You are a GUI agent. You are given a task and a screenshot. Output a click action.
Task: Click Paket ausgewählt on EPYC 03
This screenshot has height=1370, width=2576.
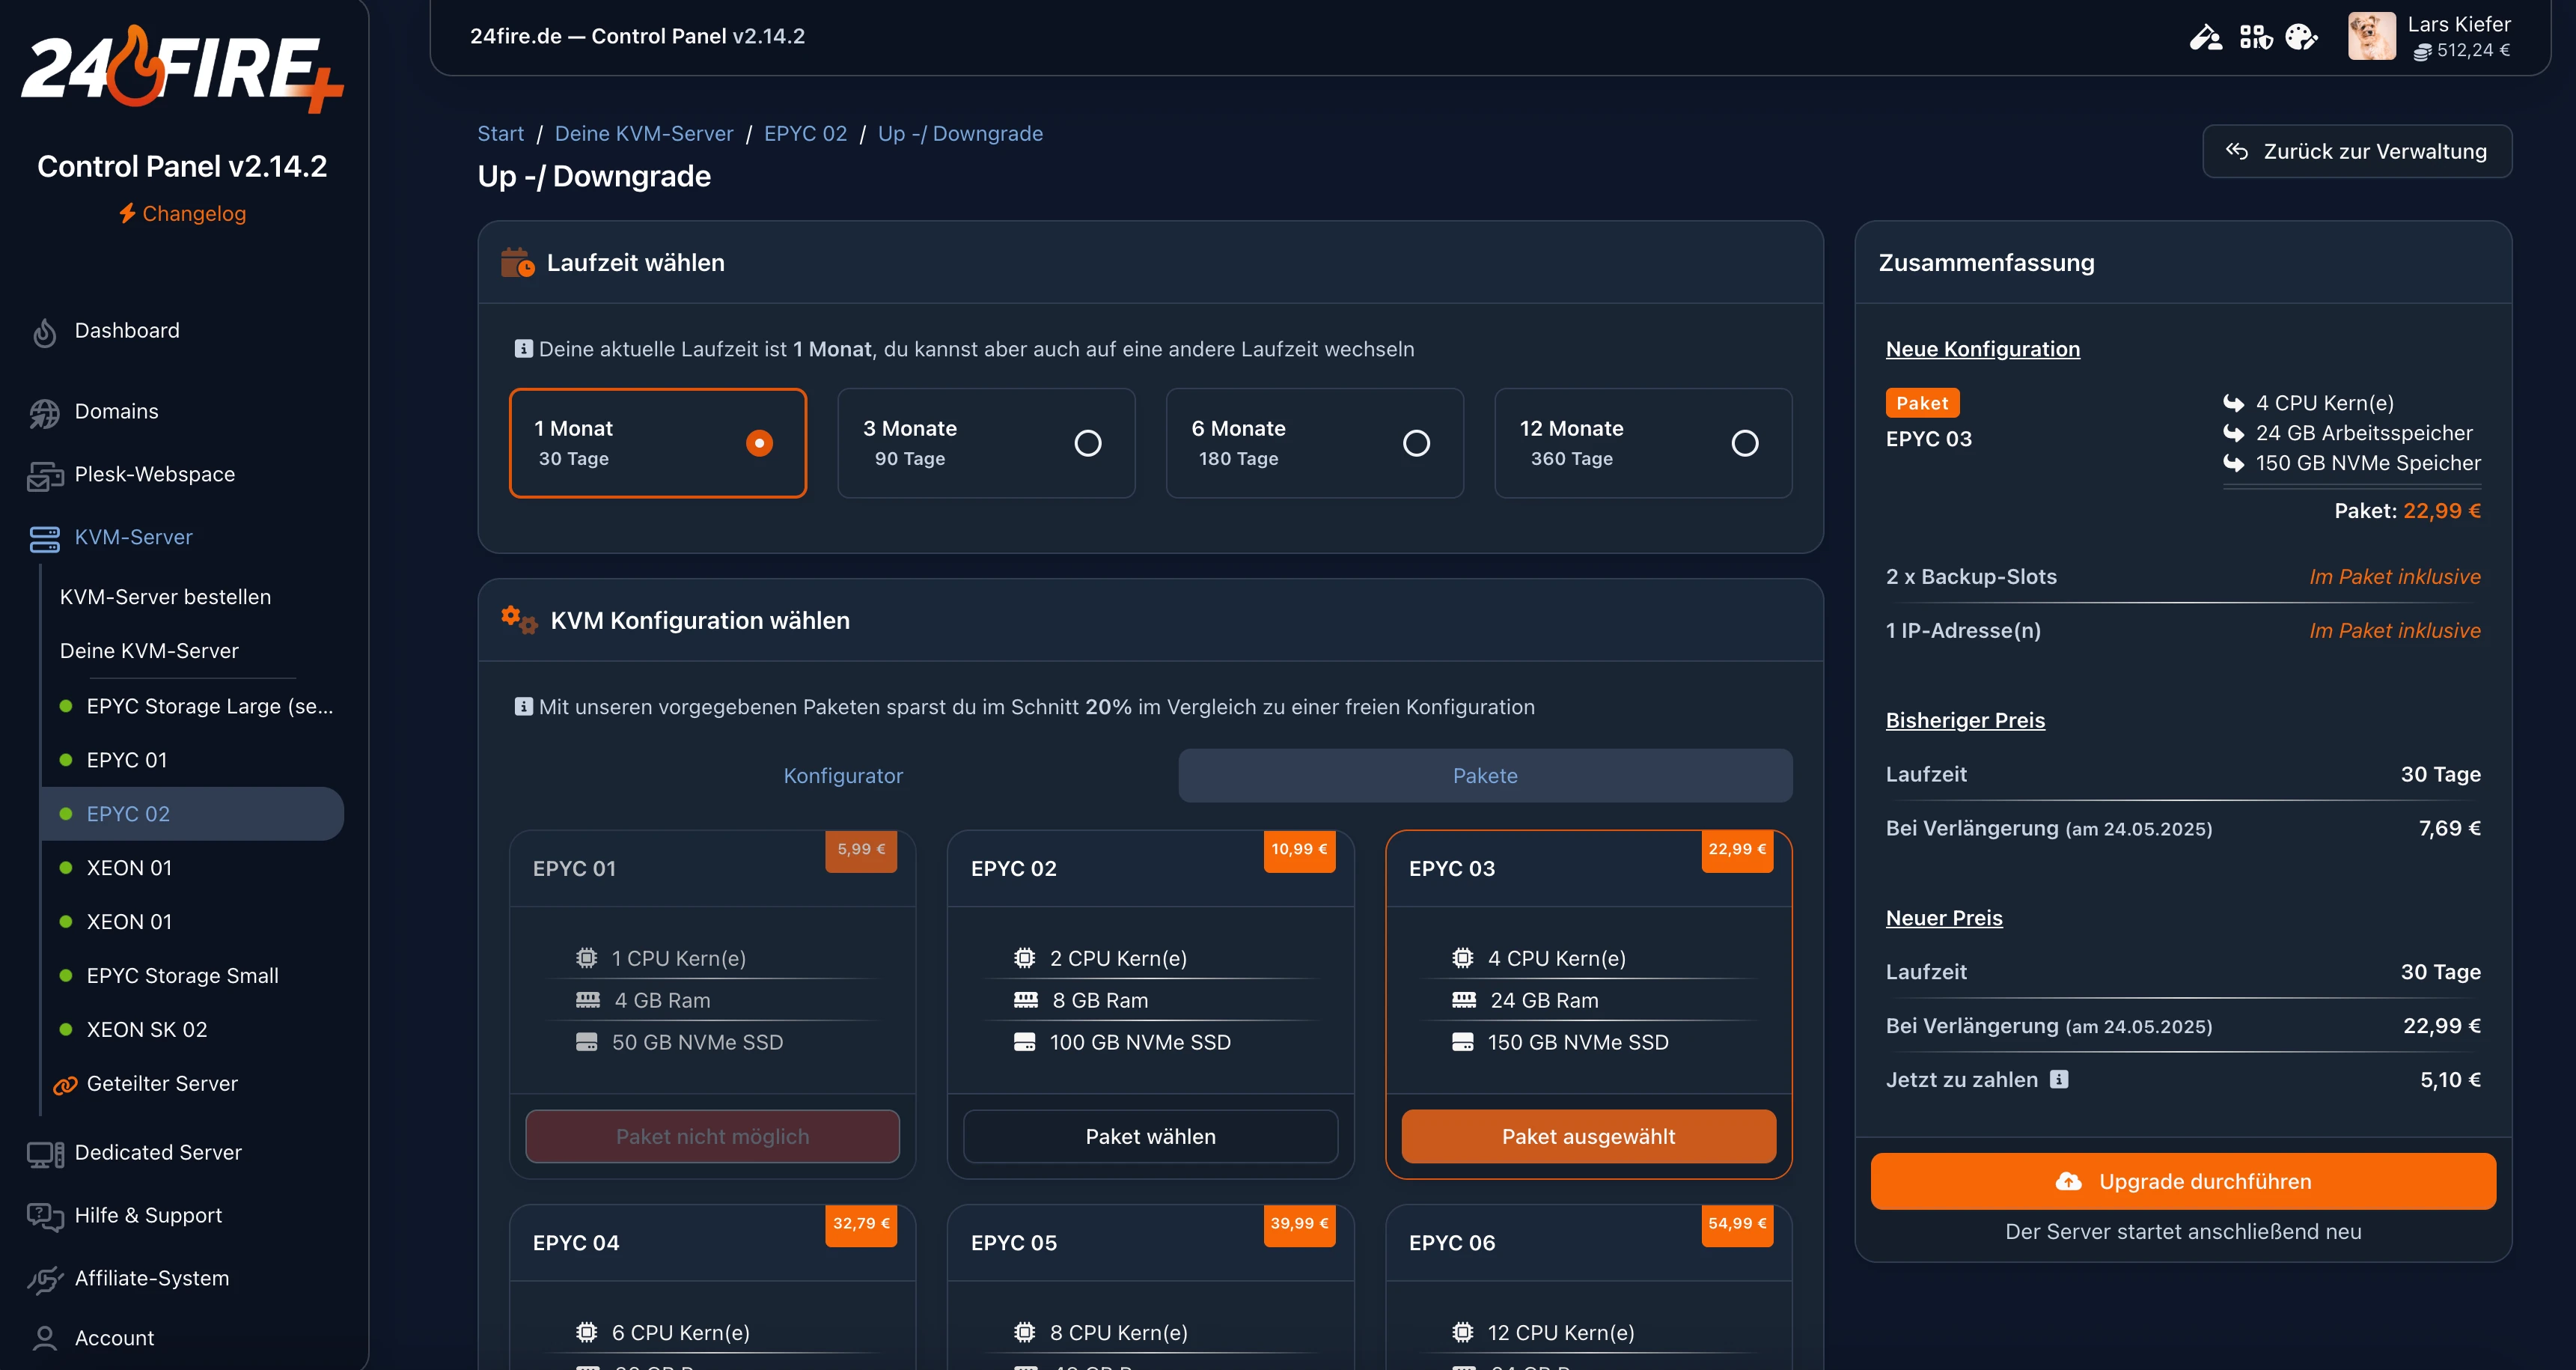pos(1588,1136)
